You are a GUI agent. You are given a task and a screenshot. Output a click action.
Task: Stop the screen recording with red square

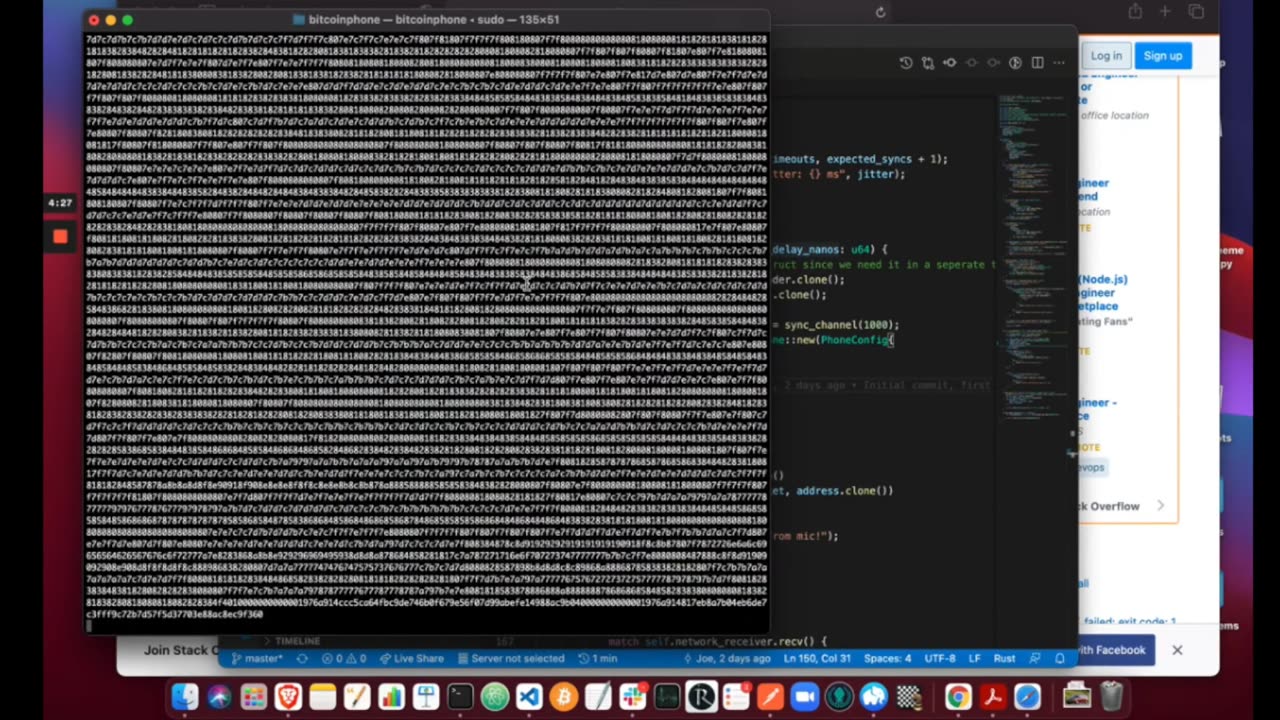click(60, 236)
